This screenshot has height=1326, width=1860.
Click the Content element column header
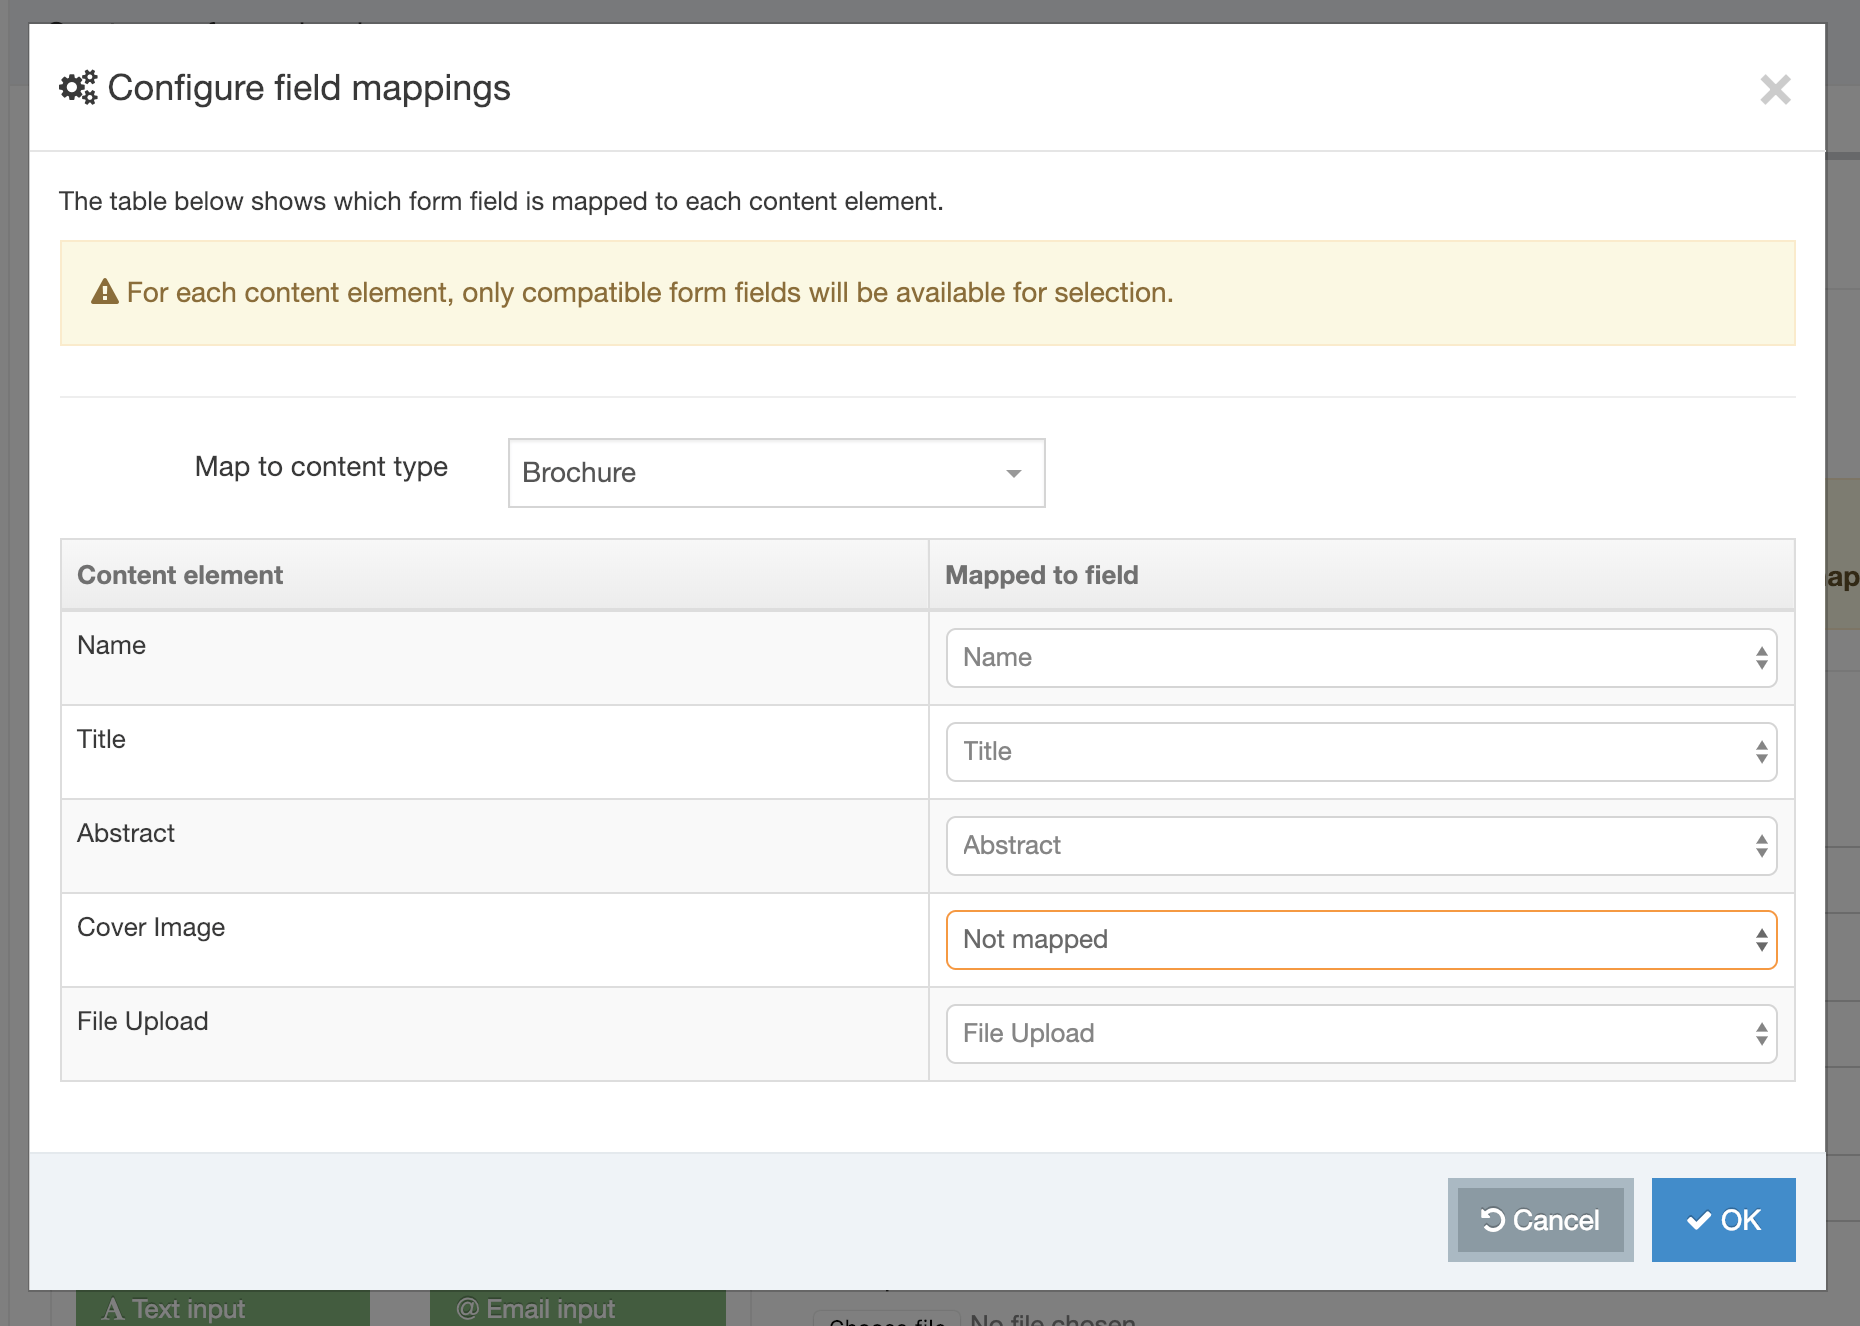tap(180, 575)
